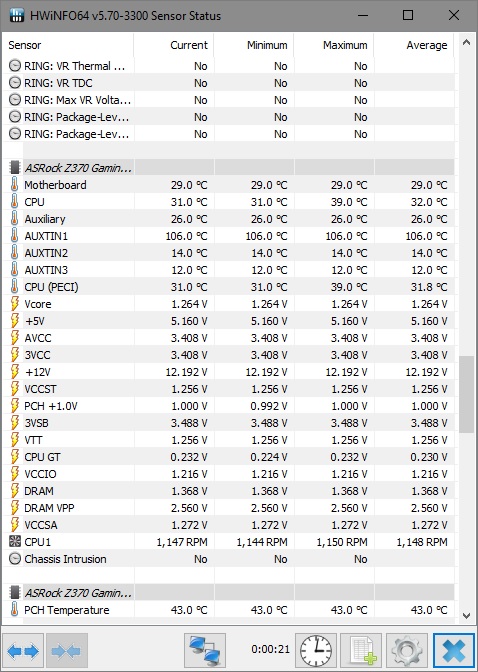Select the RING: Max VR Volta... row
Image resolution: width=478 pixels, height=672 pixels.
coord(228,100)
